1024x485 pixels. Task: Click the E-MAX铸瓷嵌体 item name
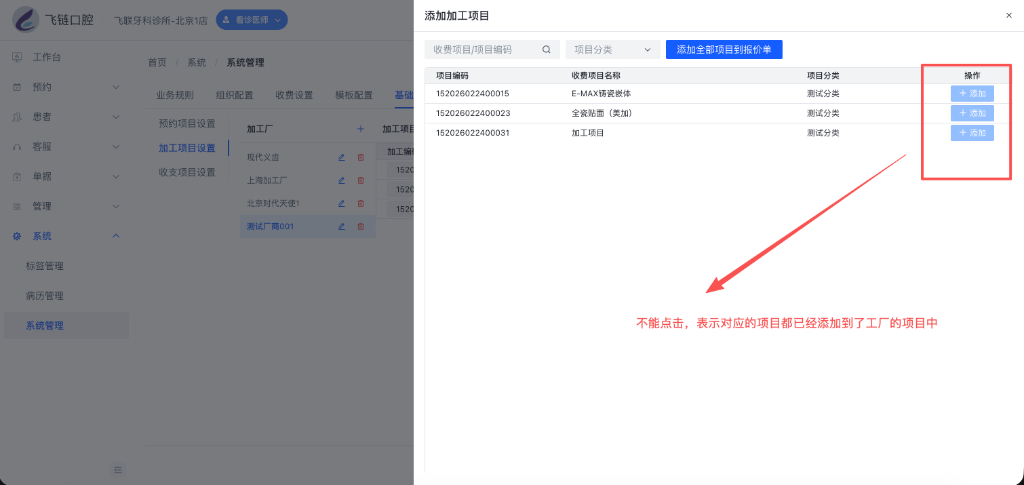(601, 93)
